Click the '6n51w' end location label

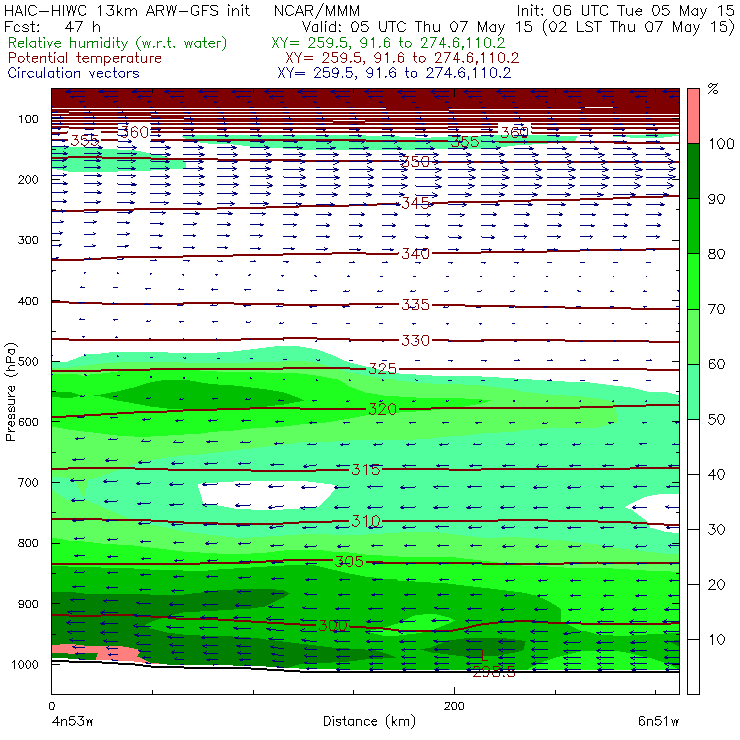[658, 722]
